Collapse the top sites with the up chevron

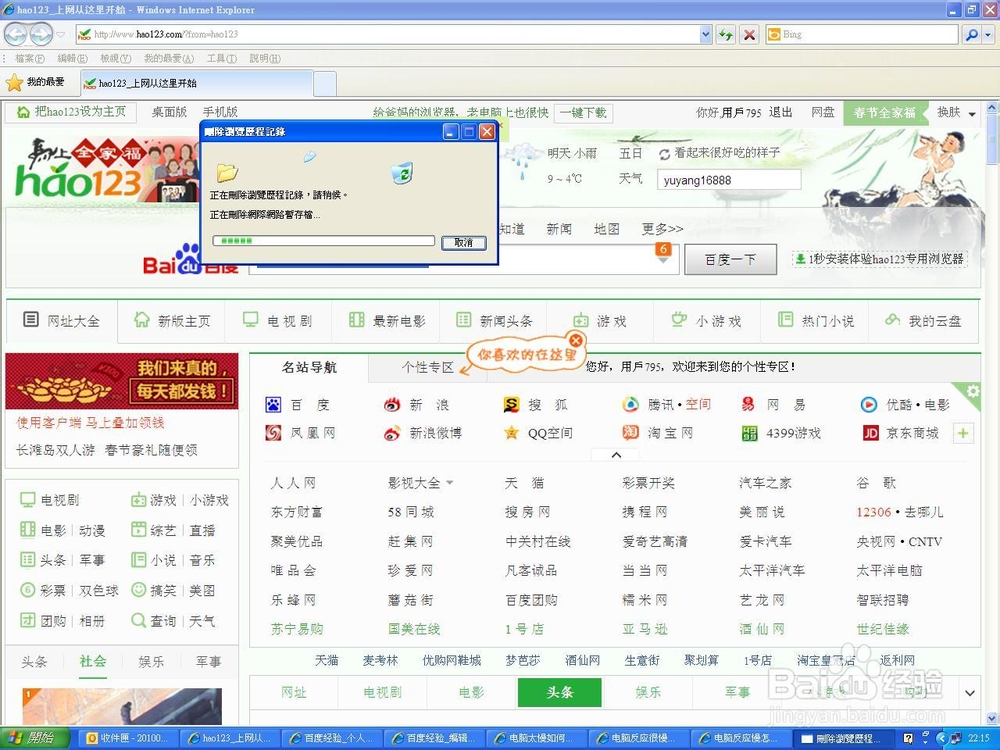click(x=616, y=455)
